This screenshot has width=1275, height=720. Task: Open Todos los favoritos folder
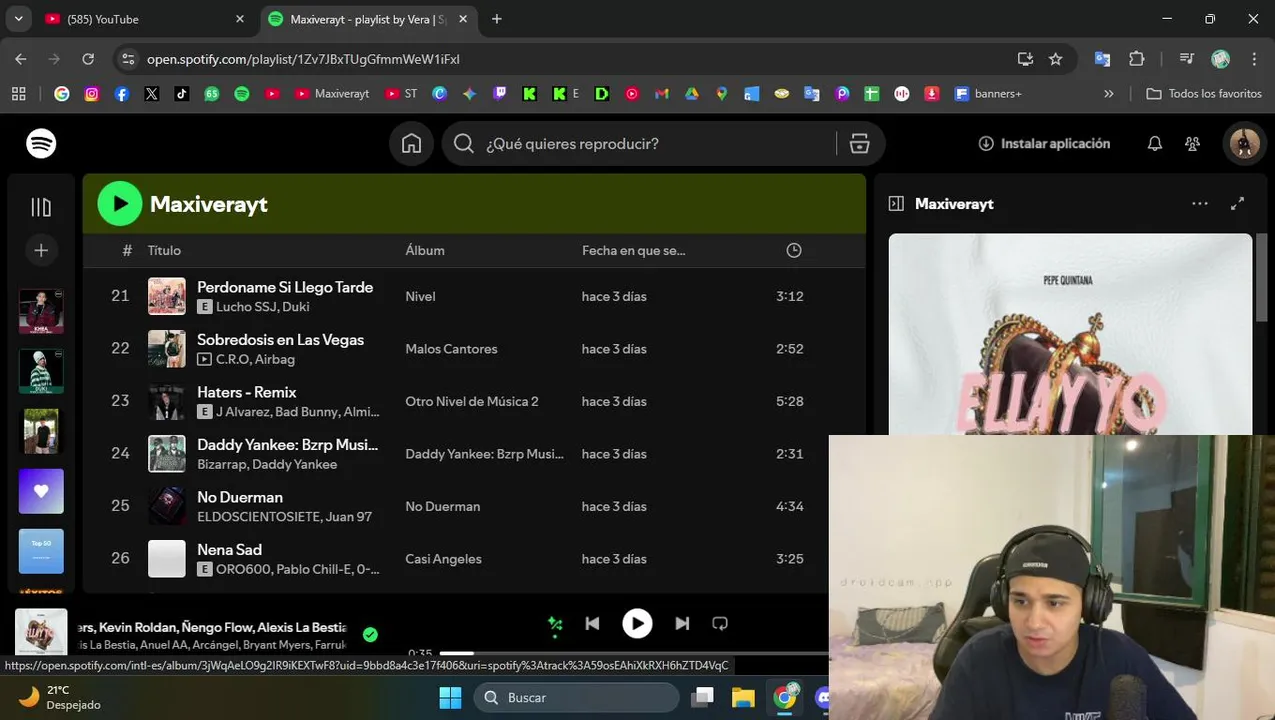pyautogui.click(x=1204, y=94)
